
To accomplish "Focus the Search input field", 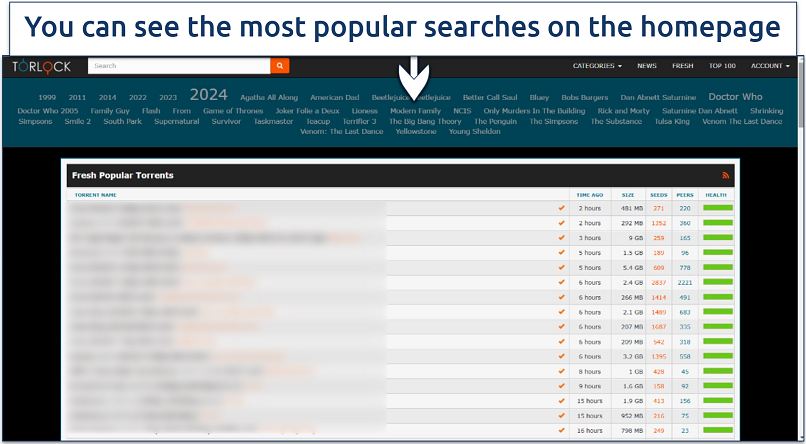I will pyautogui.click(x=179, y=66).
